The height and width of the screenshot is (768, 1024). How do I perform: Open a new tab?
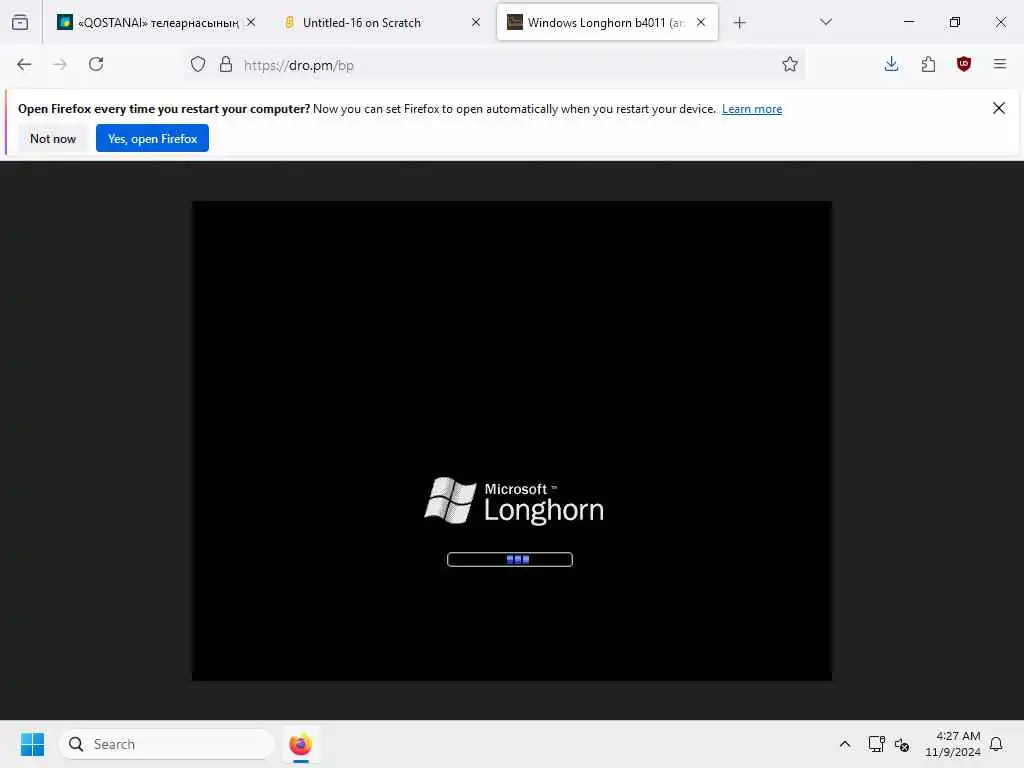tap(739, 23)
